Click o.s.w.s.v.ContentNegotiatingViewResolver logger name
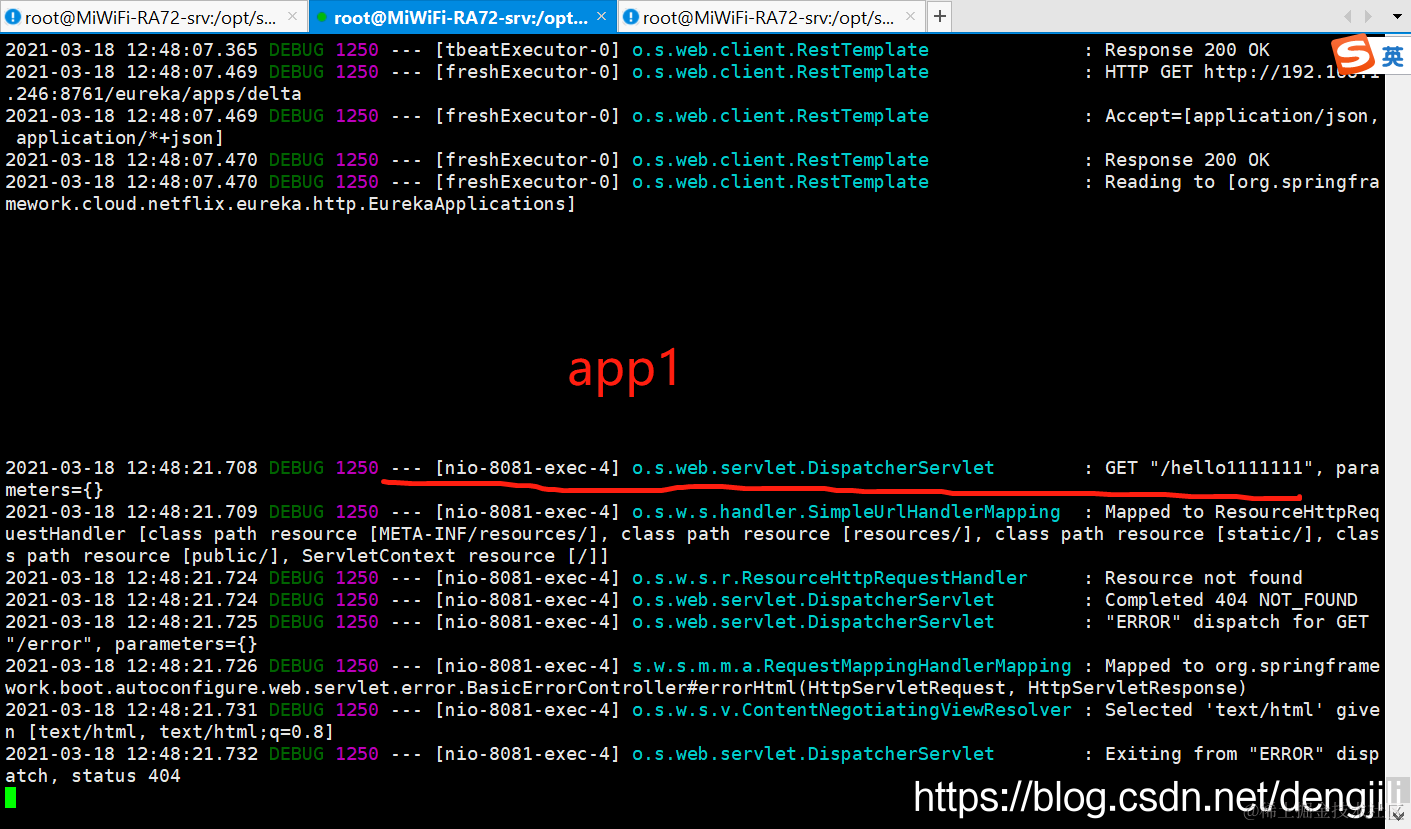Screen dimensions: 1411x829 tap(851, 710)
